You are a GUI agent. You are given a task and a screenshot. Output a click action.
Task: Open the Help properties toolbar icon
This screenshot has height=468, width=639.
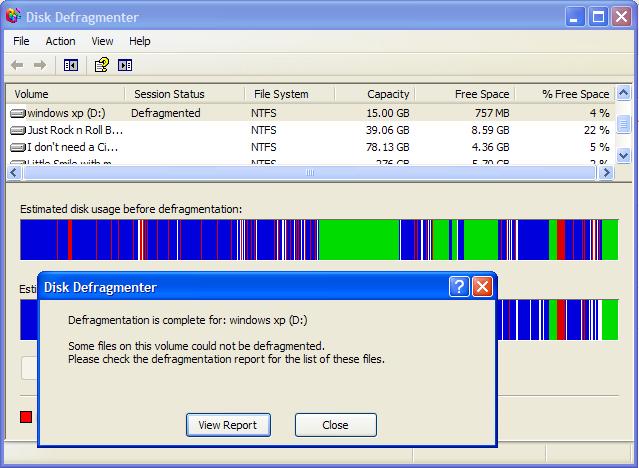(x=102, y=65)
